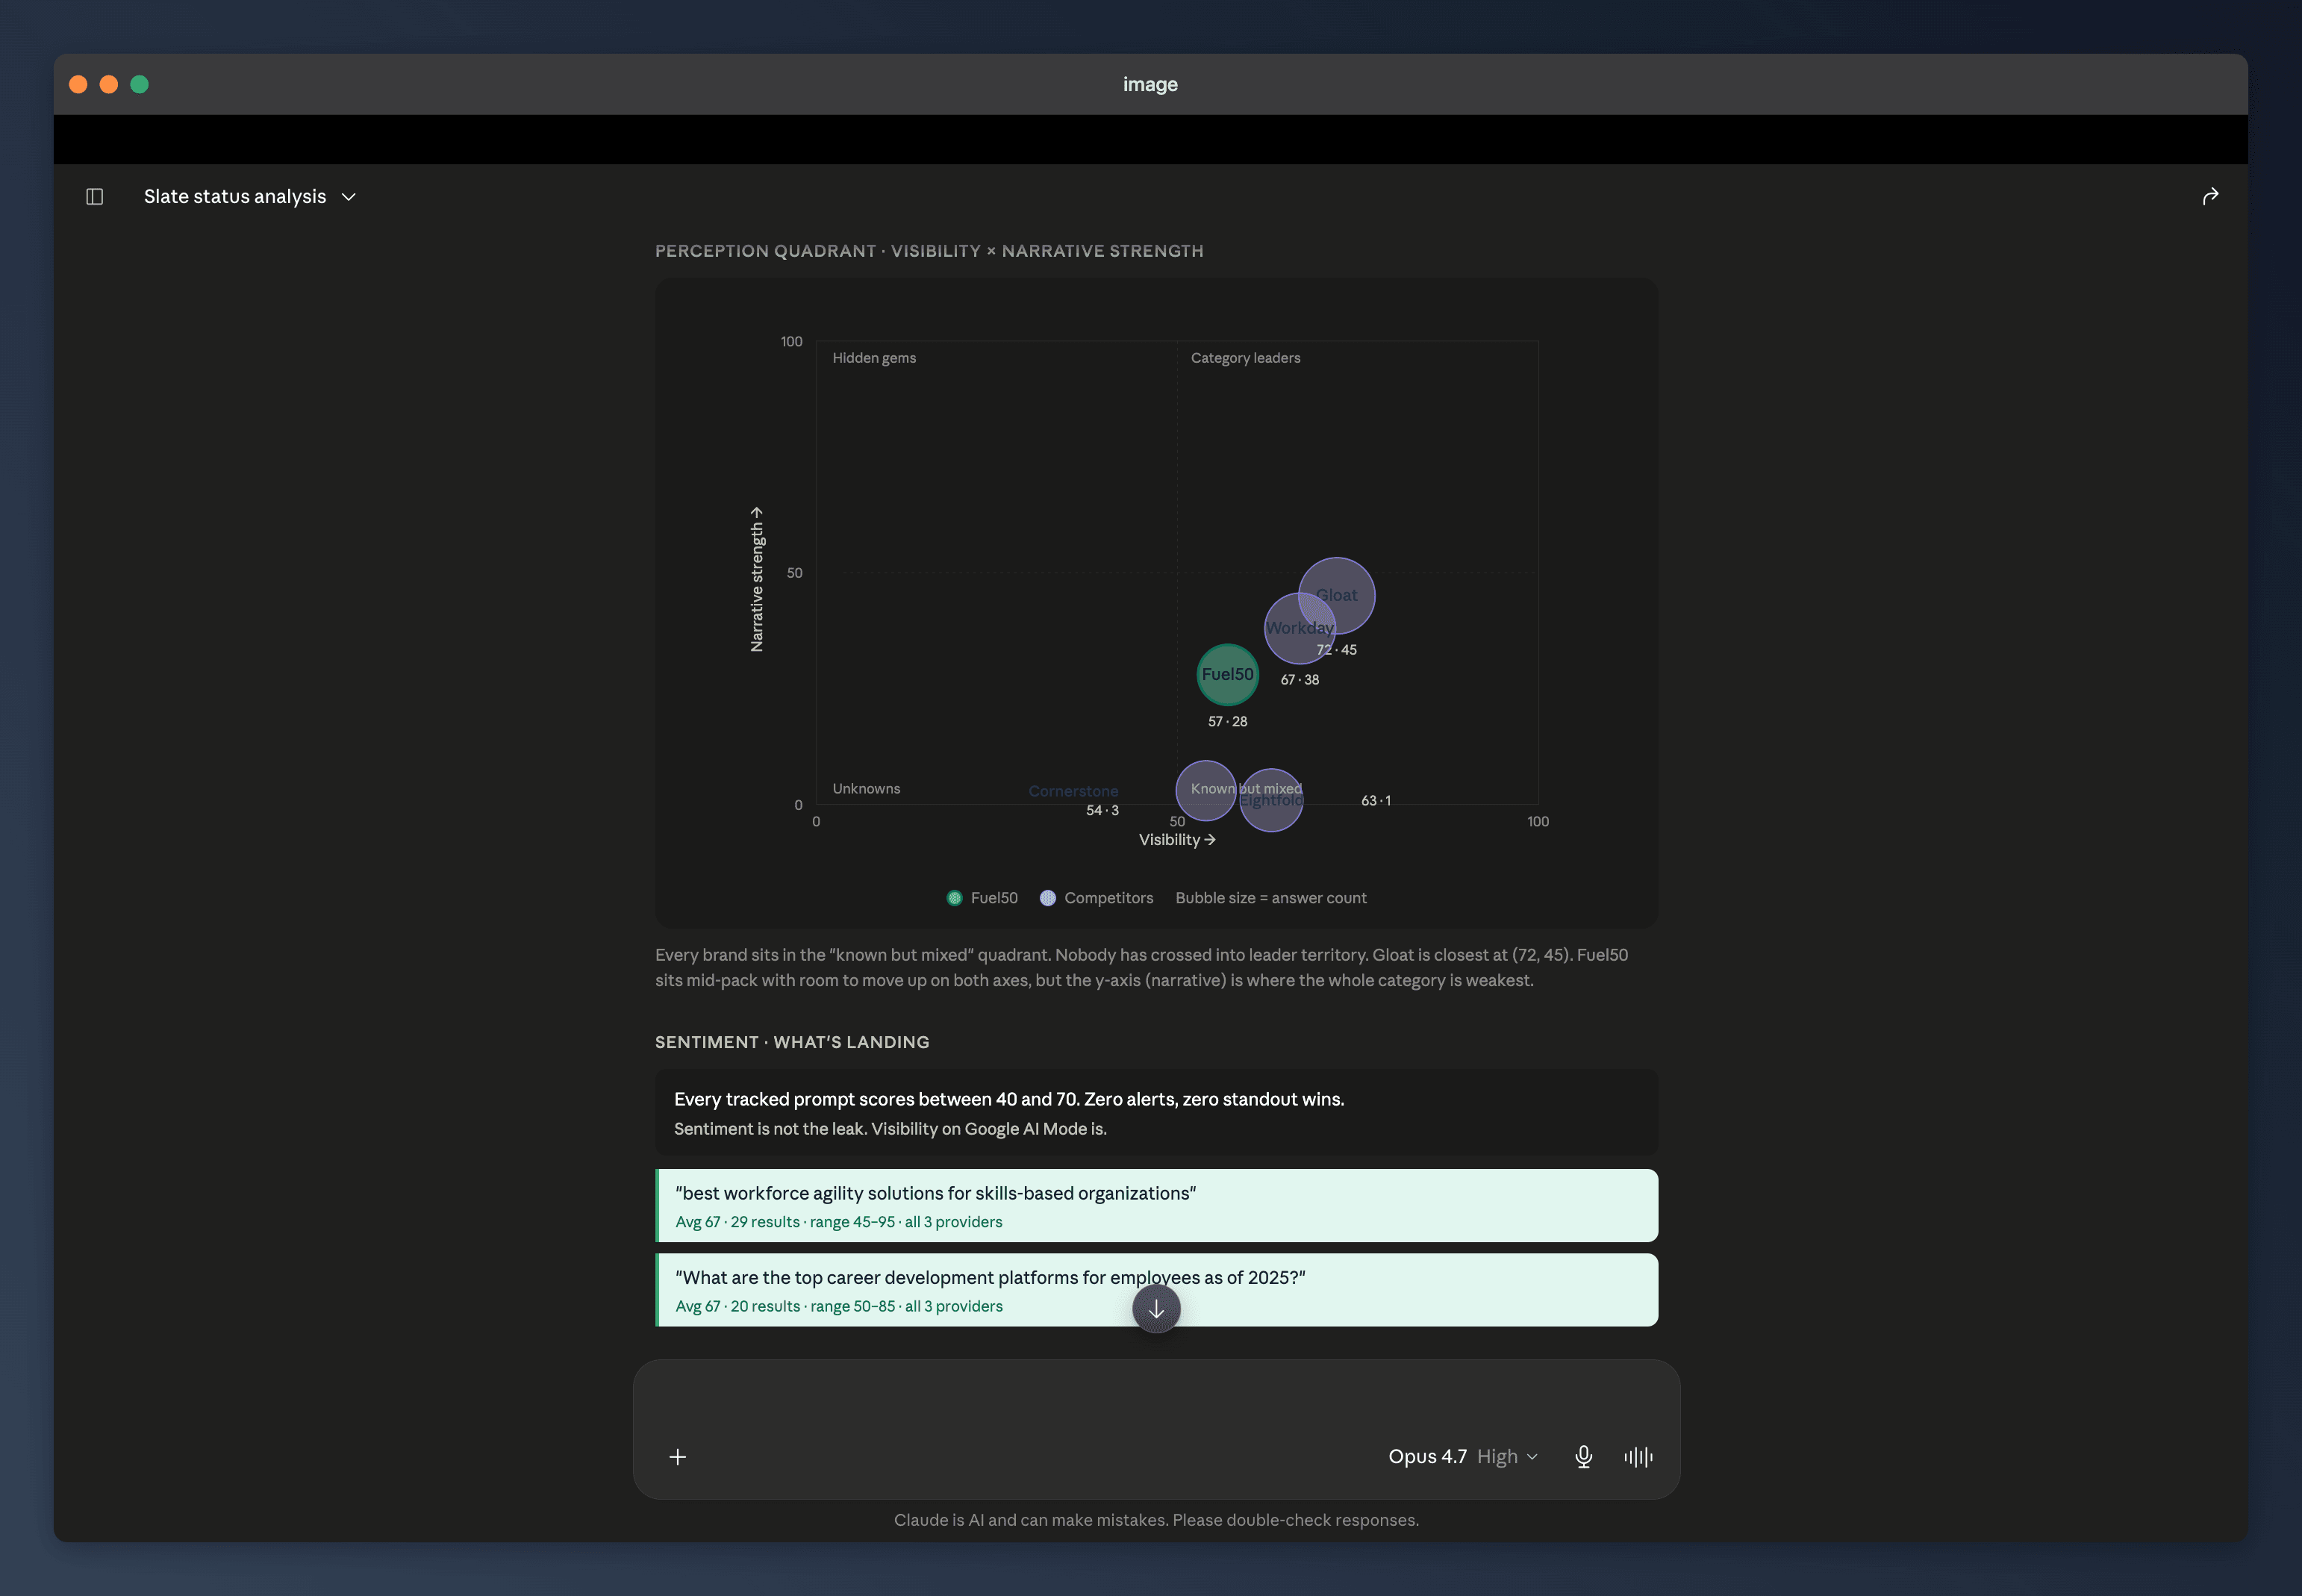This screenshot has height=1596, width=2302.
Task: Click the share arrow icon
Action: (x=2210, y=196)
